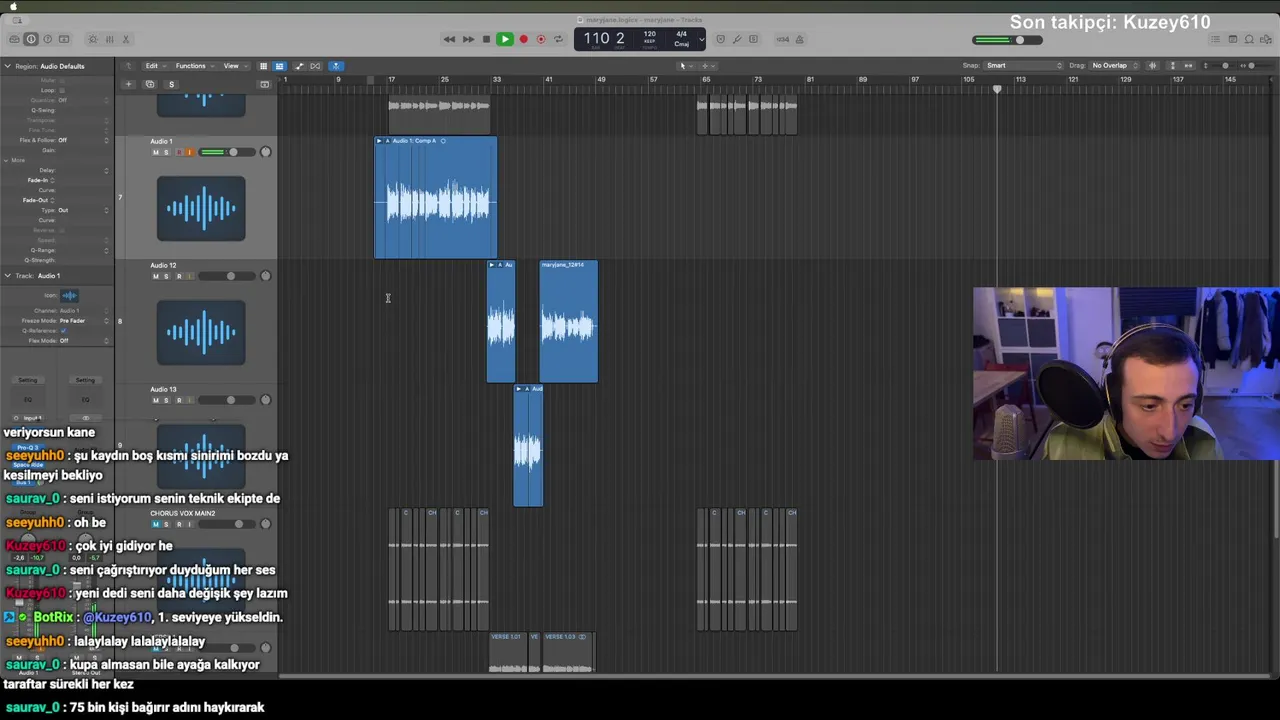The image size is (1280, 720).
Task: Click the add track plus button
Action: [128, 84]
